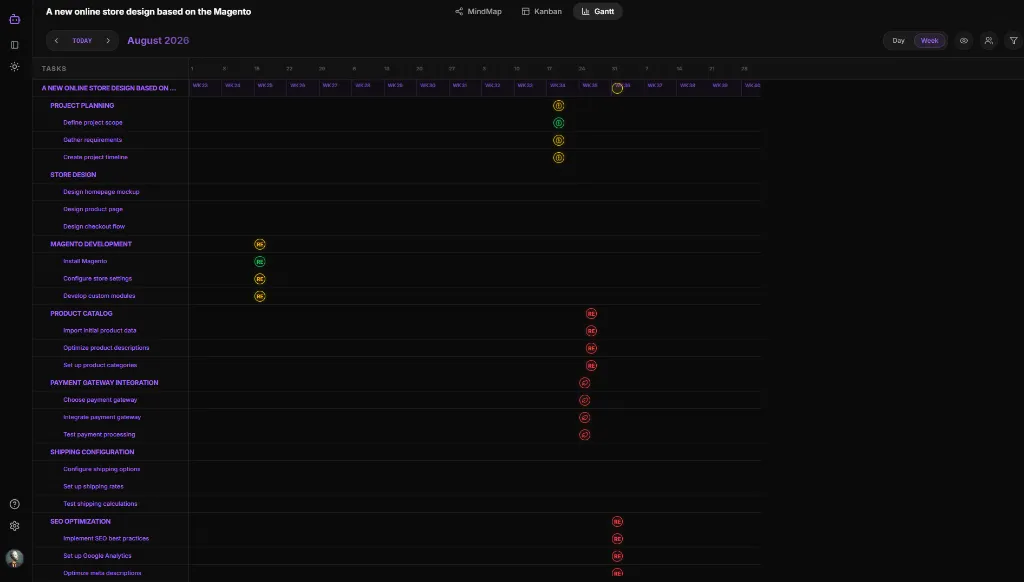Select the Gantt tab
1024x582 pixels.
pyautogui.click(x=598, y=12)
